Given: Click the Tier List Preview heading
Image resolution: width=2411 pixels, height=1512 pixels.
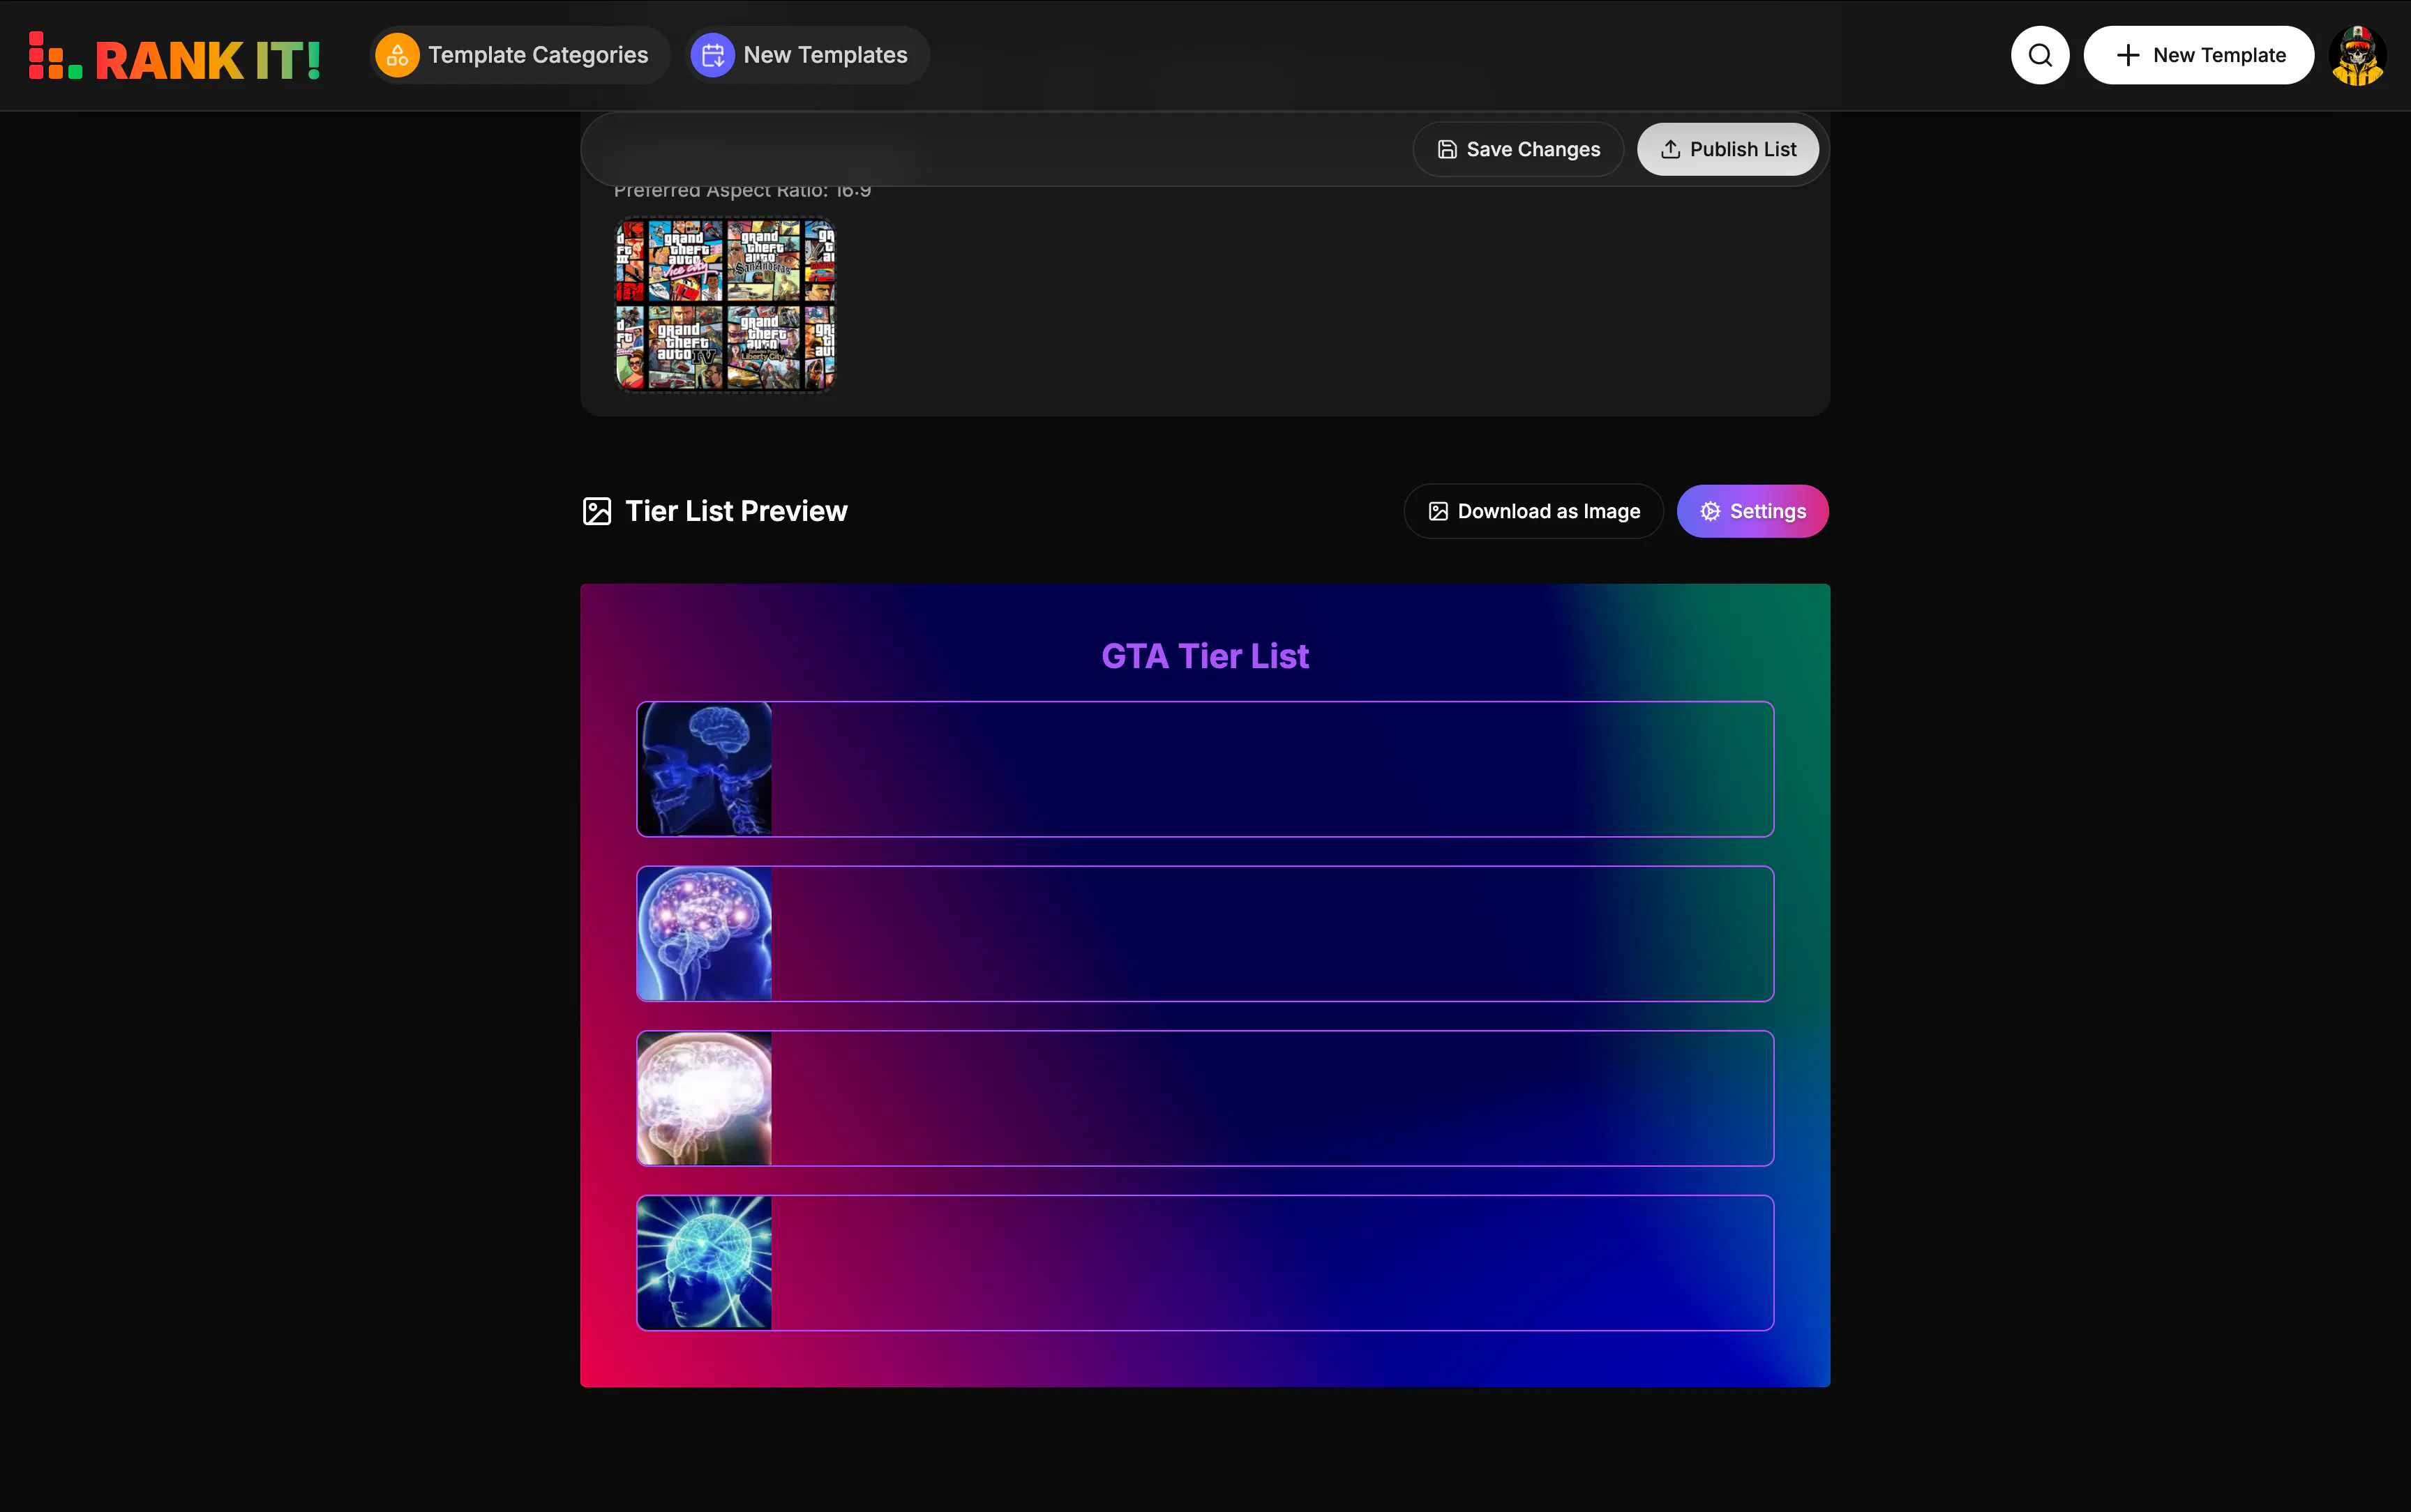Looking at the screenshot, I should coord(736,511).
